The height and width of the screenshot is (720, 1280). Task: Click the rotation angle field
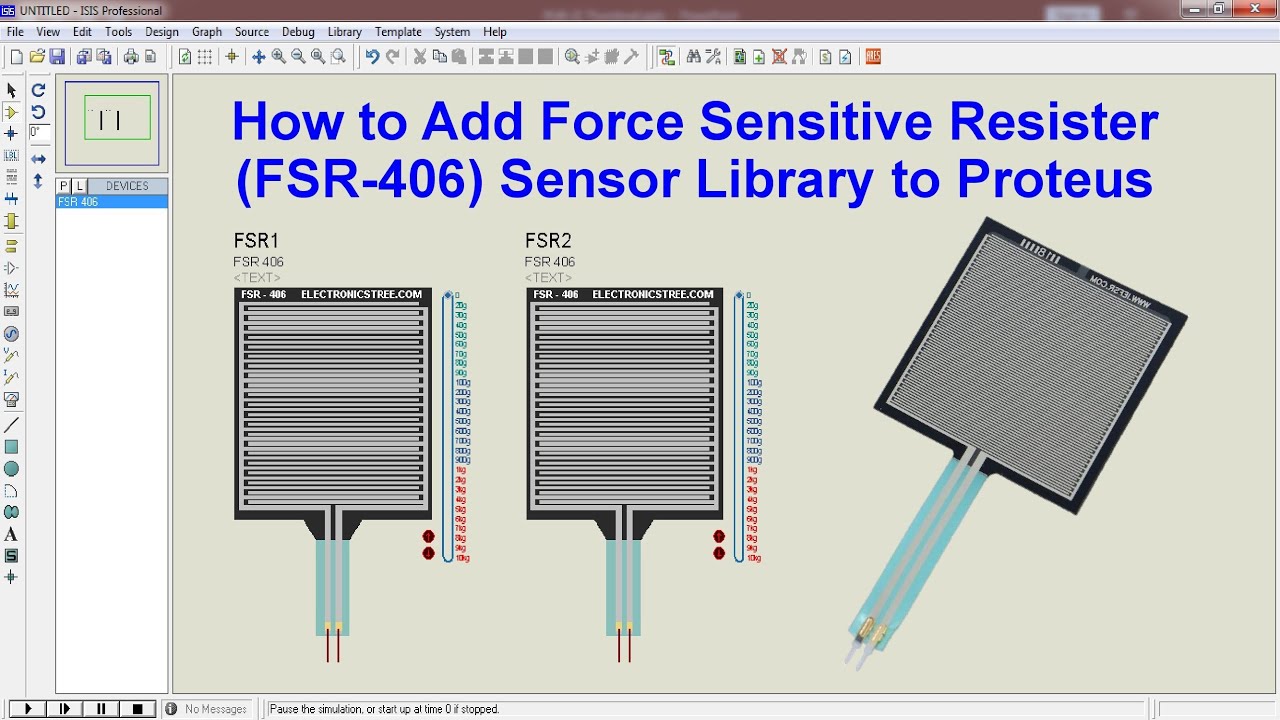[x=39, y=132]
